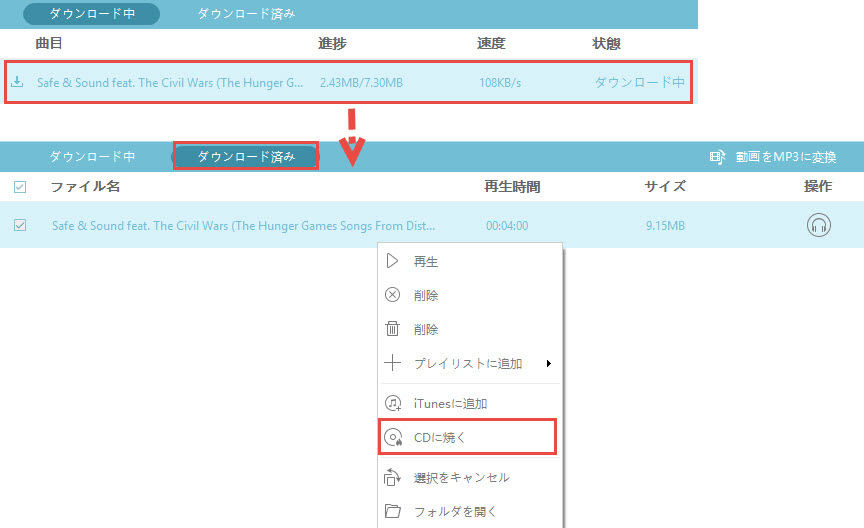Expand the プレイリストに追加 submenu arrow
The image size is (864, 528).
pyautogui.click(x=549, y=363)
